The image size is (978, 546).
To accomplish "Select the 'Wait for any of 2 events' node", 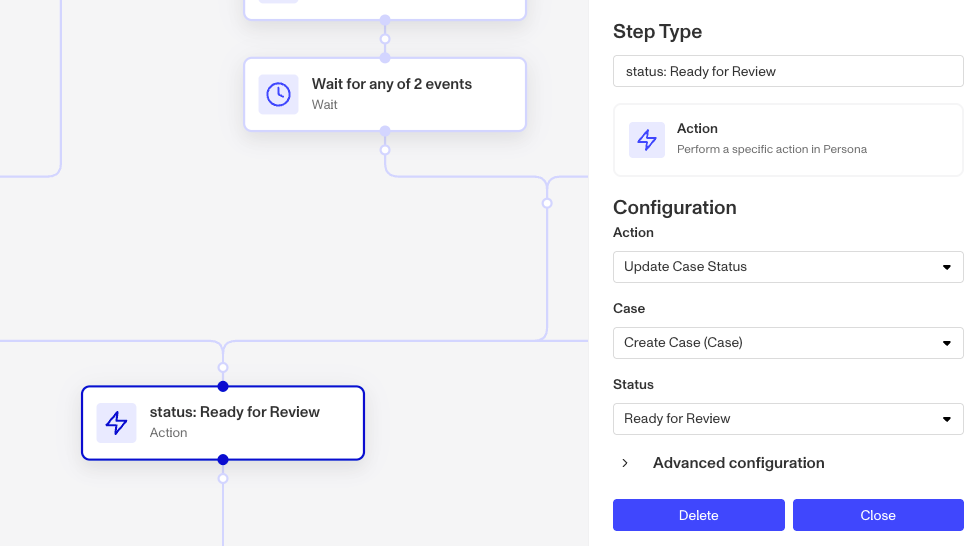I will pyautogui.click(x=385, y=94).
